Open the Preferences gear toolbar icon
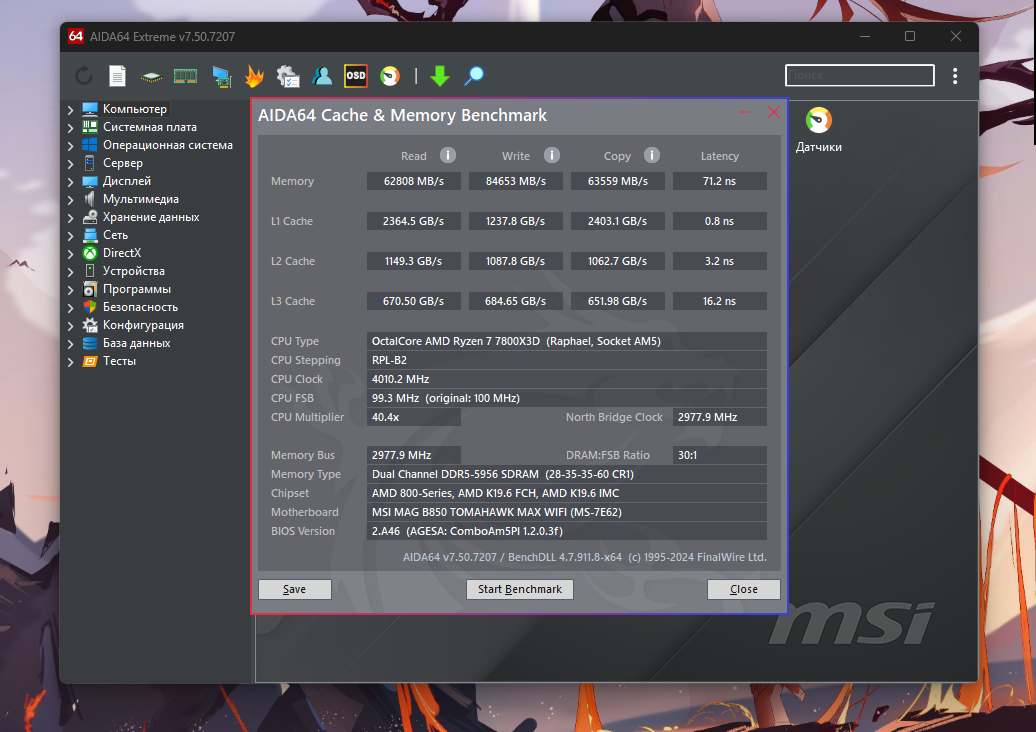Screen dimensions: 1036x732 tap(288, 77)
